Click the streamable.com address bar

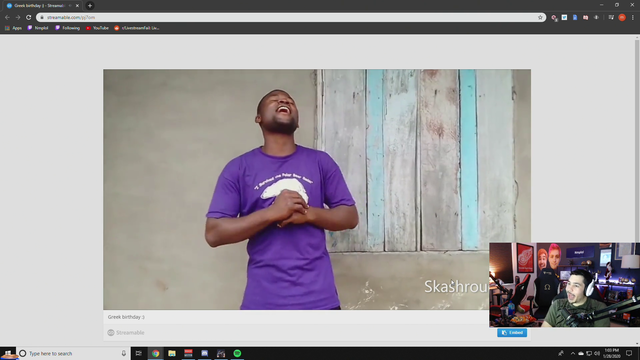pos(291,18)
